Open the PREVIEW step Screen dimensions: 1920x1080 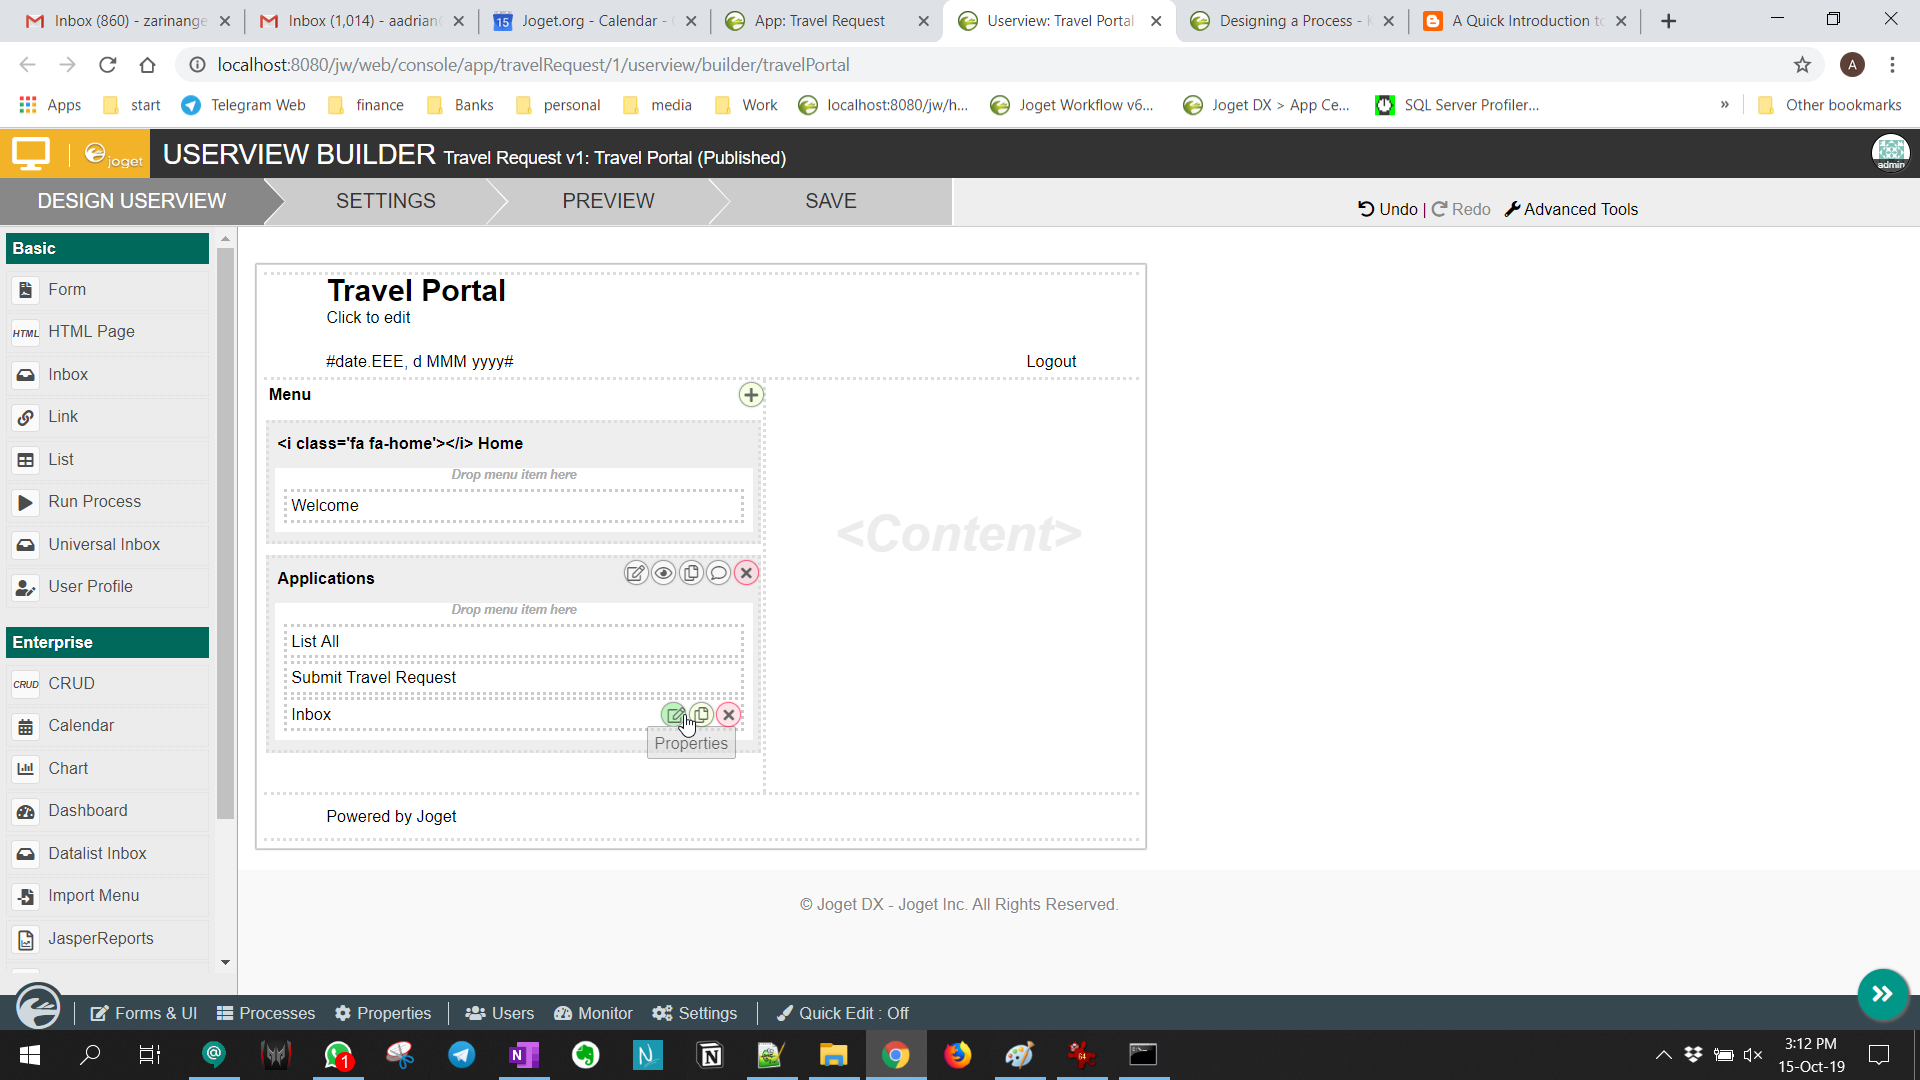pyautogui.click(x=608, y=201)
